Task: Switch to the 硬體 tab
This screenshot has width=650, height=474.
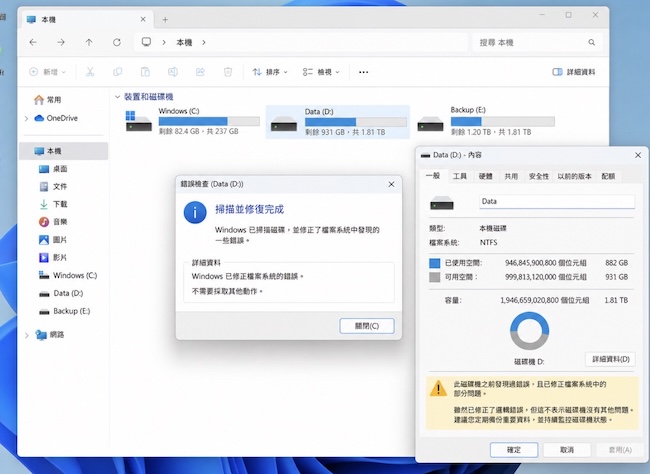Action: pyautogui.click(x=485, y=176)
